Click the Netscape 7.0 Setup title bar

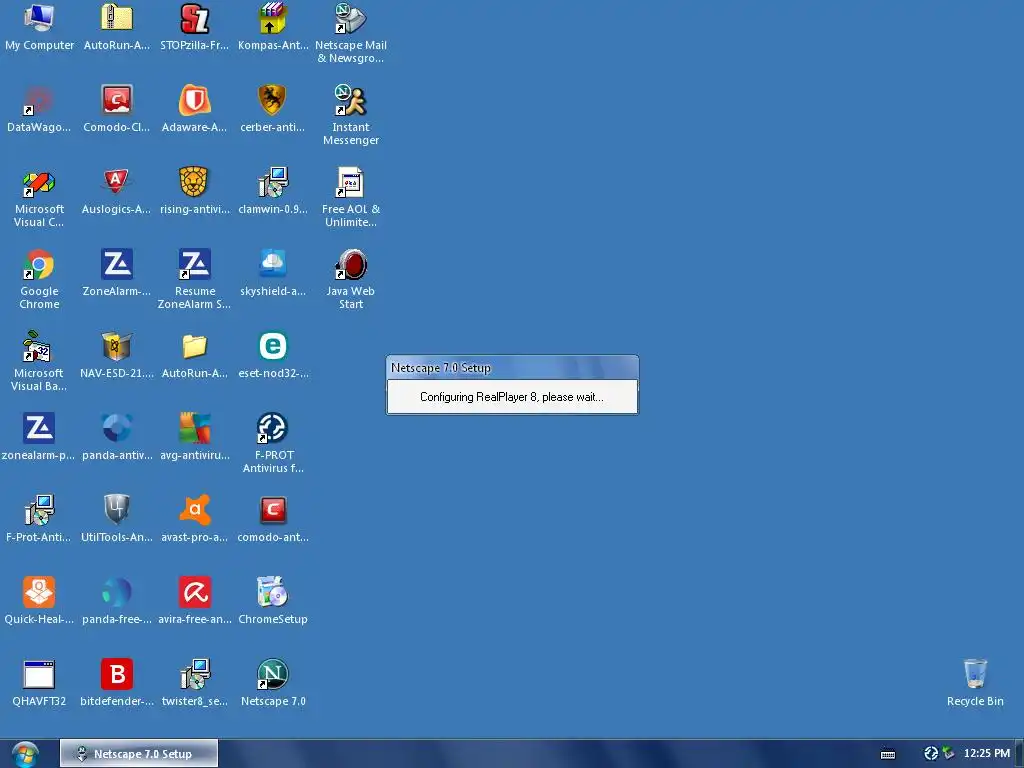pos(512,368)
